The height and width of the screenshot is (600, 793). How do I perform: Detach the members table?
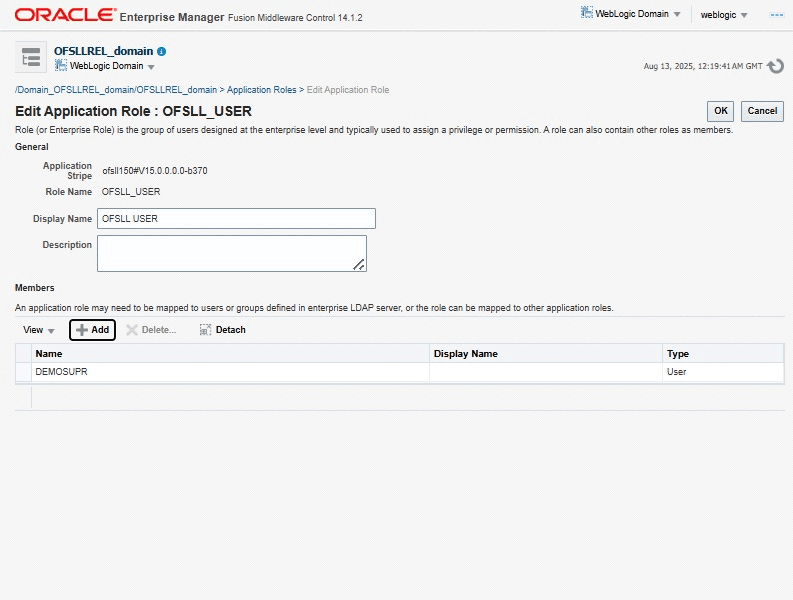[223, 330]
